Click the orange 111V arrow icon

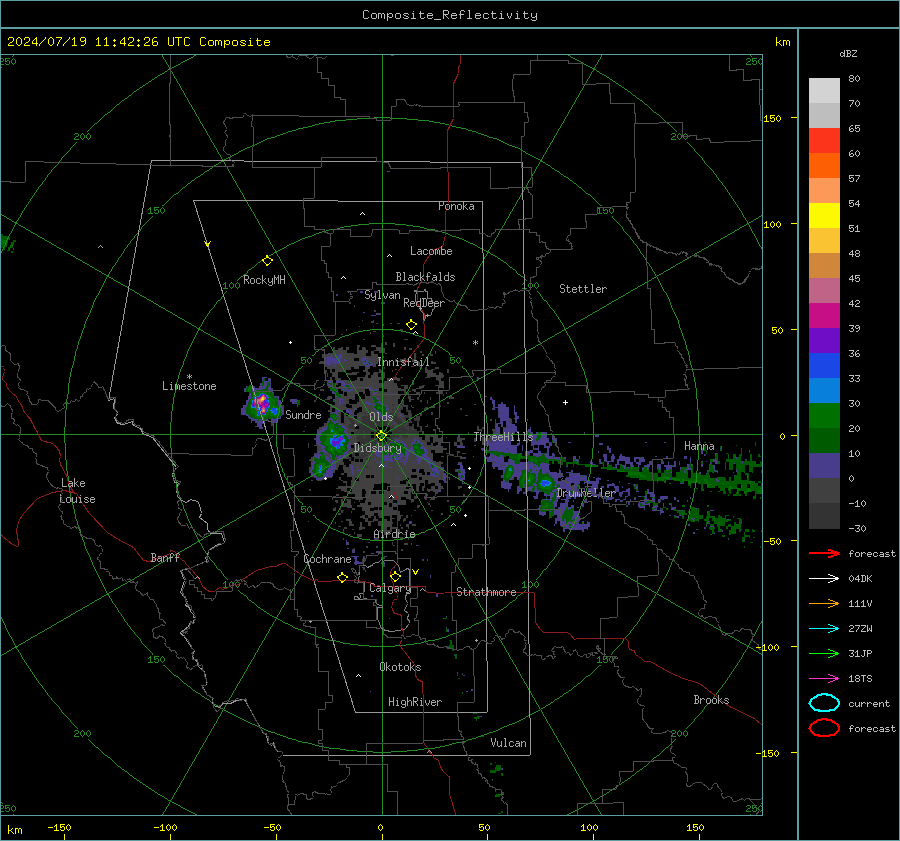click(824, 603)
